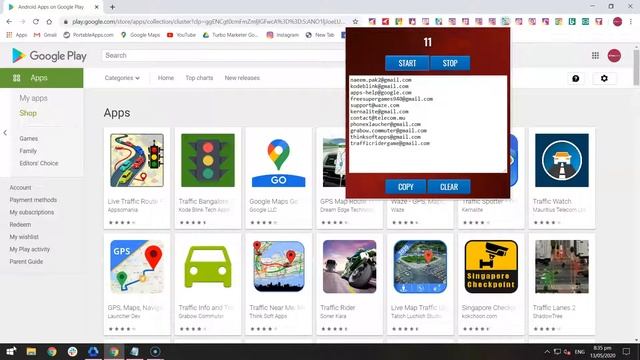Open My apps in sidebar
This screenshot has height=360, width=640.
33,98
